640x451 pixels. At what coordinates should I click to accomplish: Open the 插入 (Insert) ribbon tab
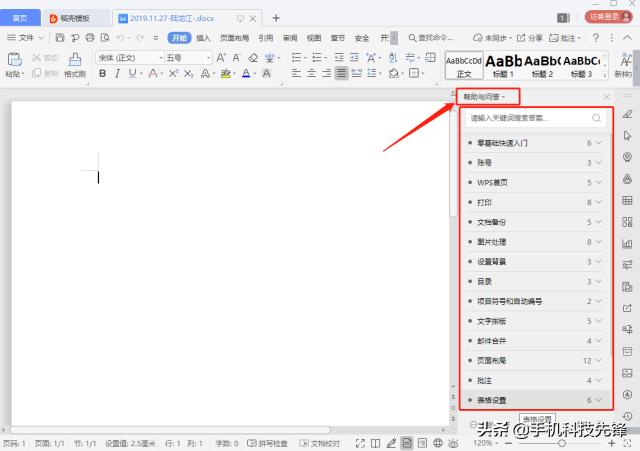point(203,38)
